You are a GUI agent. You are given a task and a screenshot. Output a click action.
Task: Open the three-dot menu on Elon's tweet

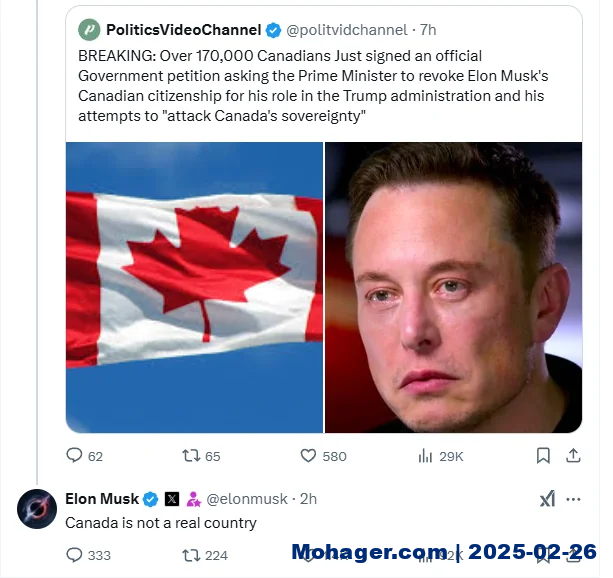point(573,499)
